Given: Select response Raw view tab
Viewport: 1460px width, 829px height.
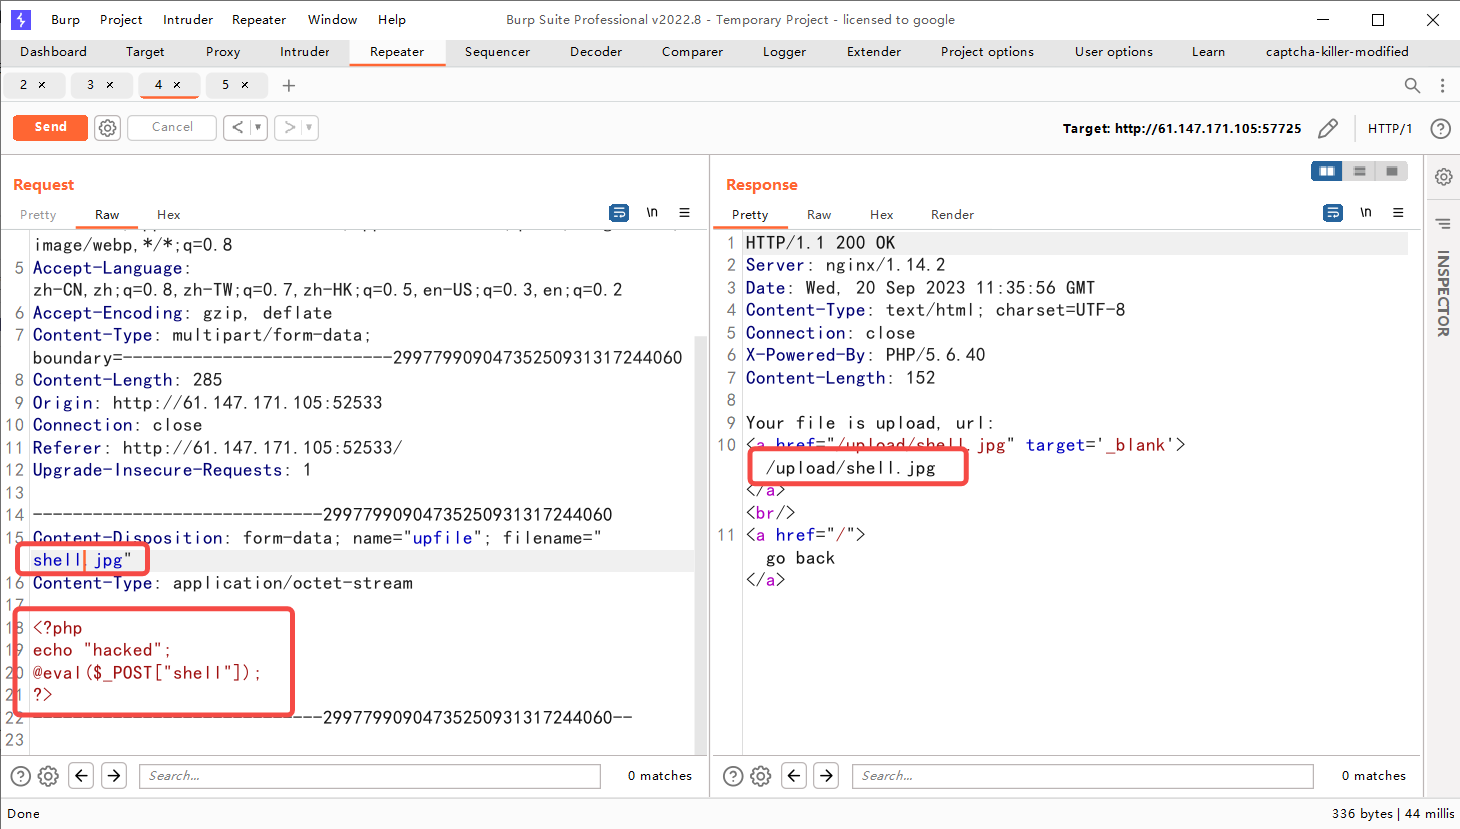Looking at the screenshot, I should coord(819,215).
